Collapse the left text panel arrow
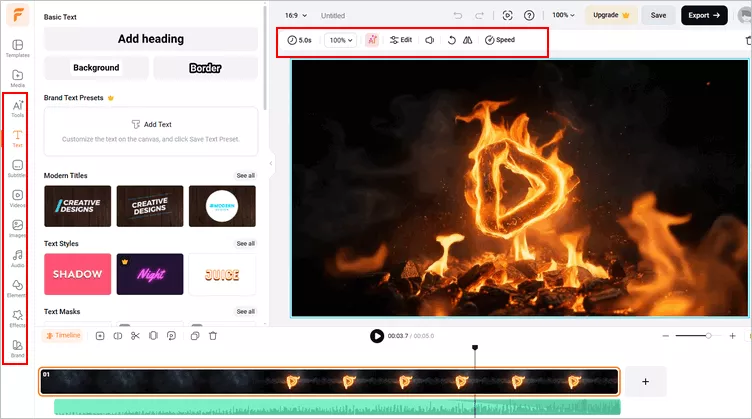The height and width of the screenshot is (419, 752). pyautogui.click(x=270, y=163)
